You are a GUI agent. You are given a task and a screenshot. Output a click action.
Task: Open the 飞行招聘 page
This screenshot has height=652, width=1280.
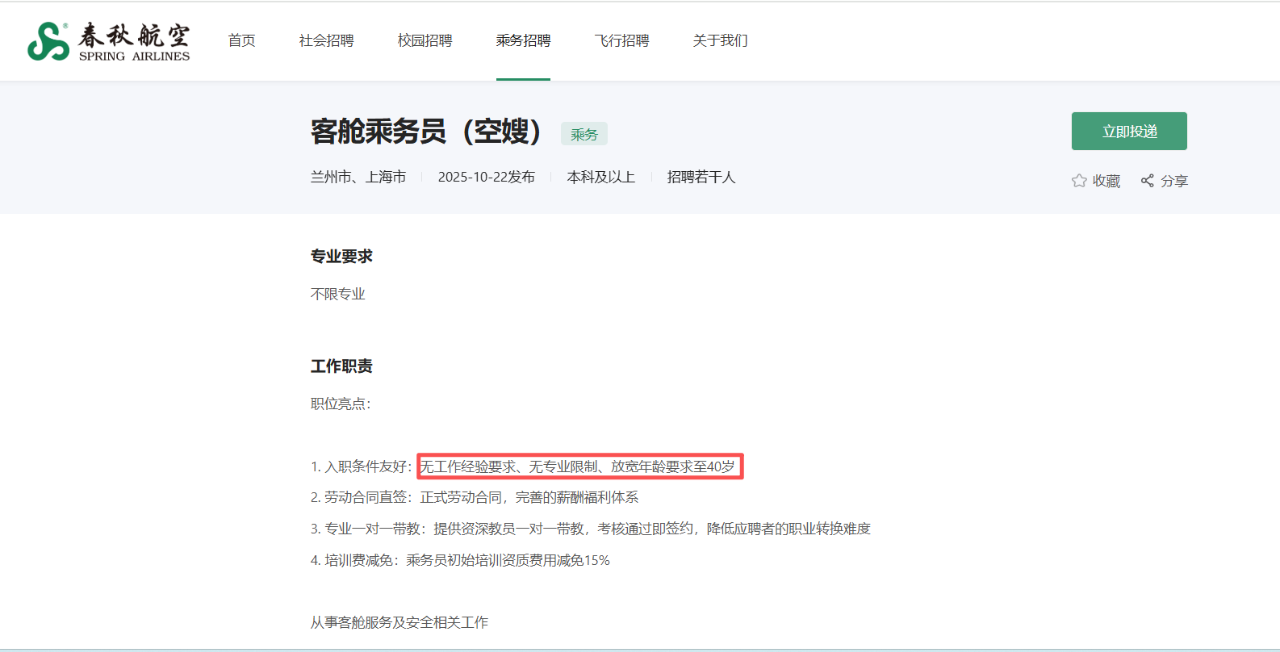tap(622, 40)
